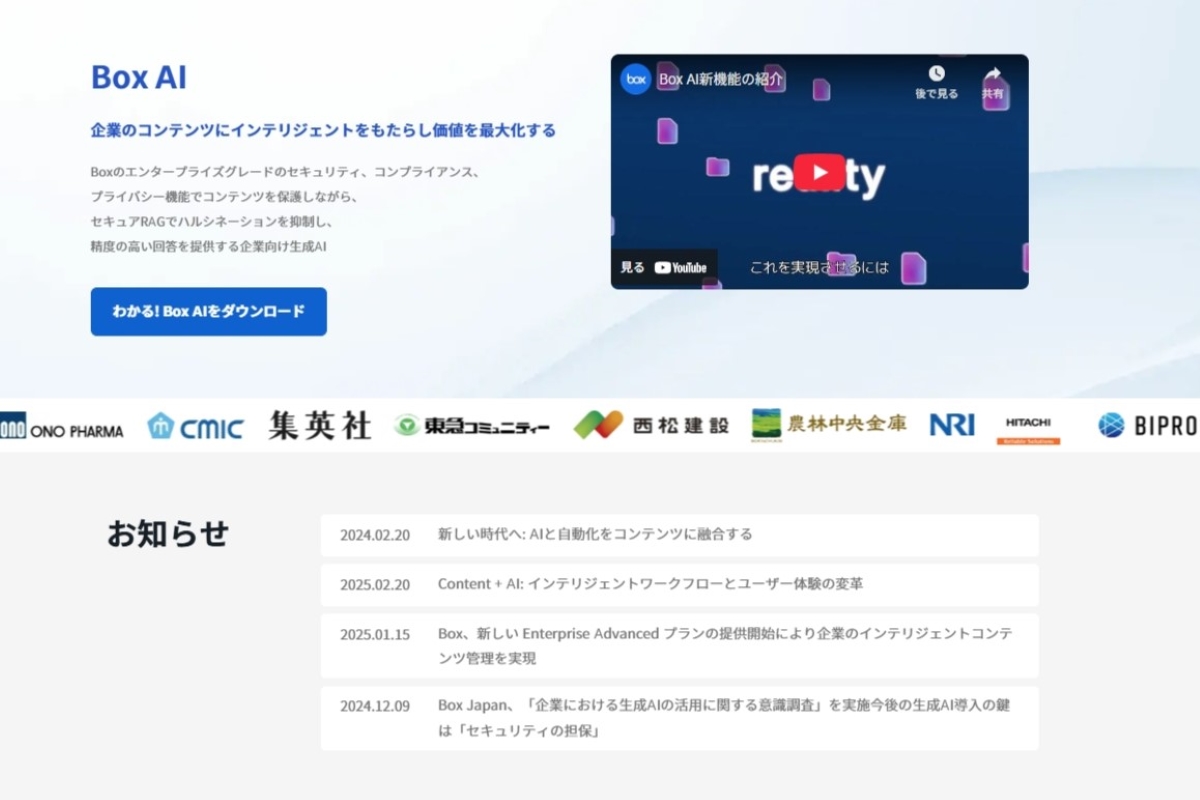The image size is (1200, 800).
Task: Click the NRI logo
Action: click(951, 425)
